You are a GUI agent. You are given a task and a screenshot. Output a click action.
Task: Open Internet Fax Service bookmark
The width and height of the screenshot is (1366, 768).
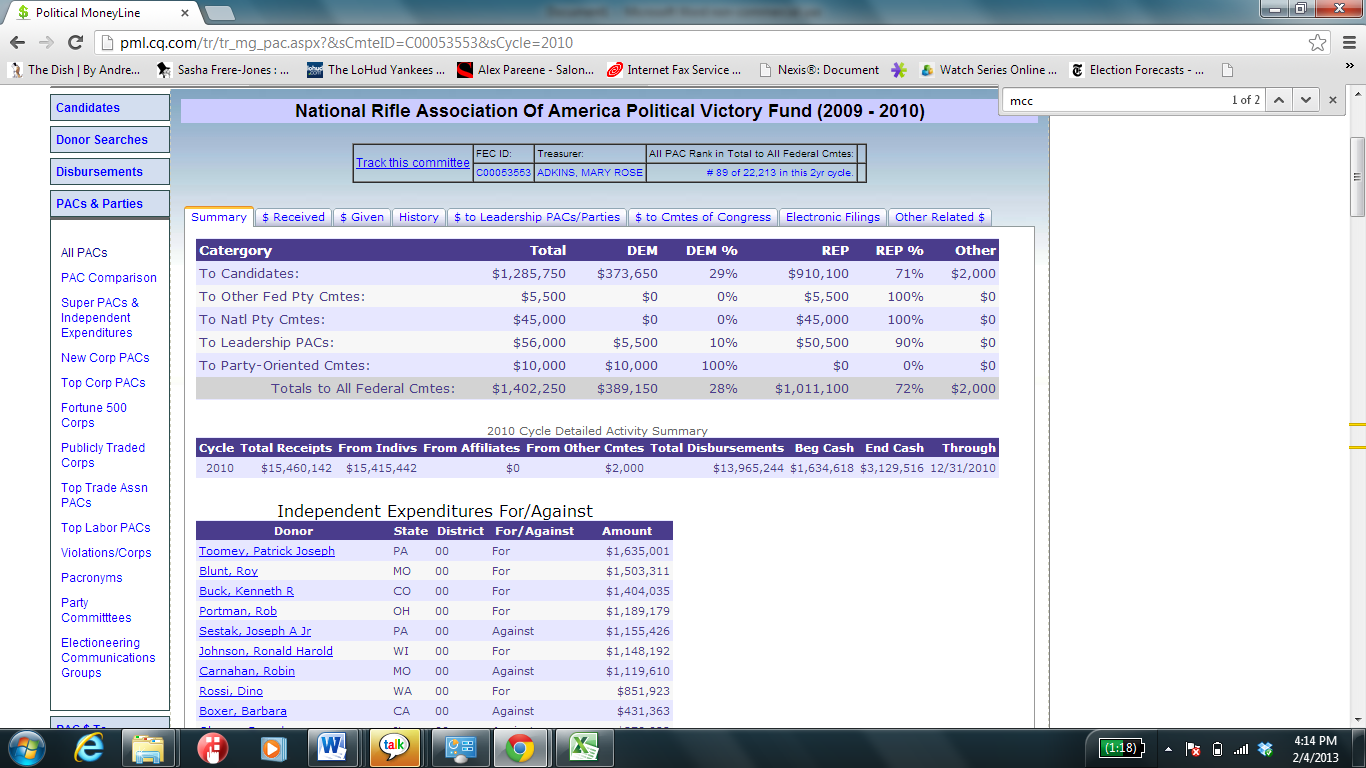(674, 70)
